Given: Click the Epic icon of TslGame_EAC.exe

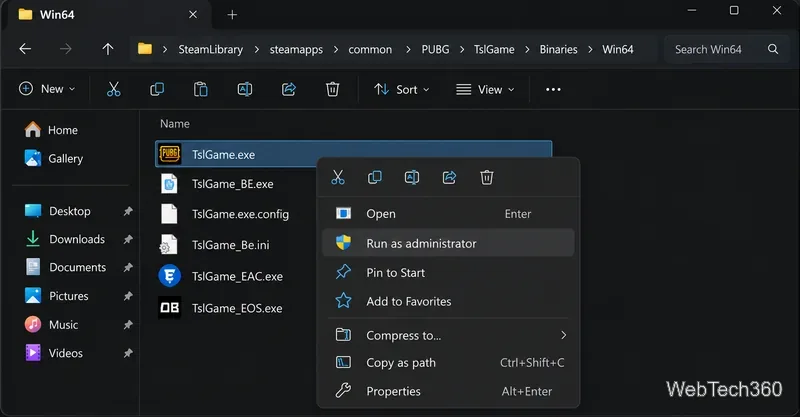Looking at the screenshot, I should [169, 276].
